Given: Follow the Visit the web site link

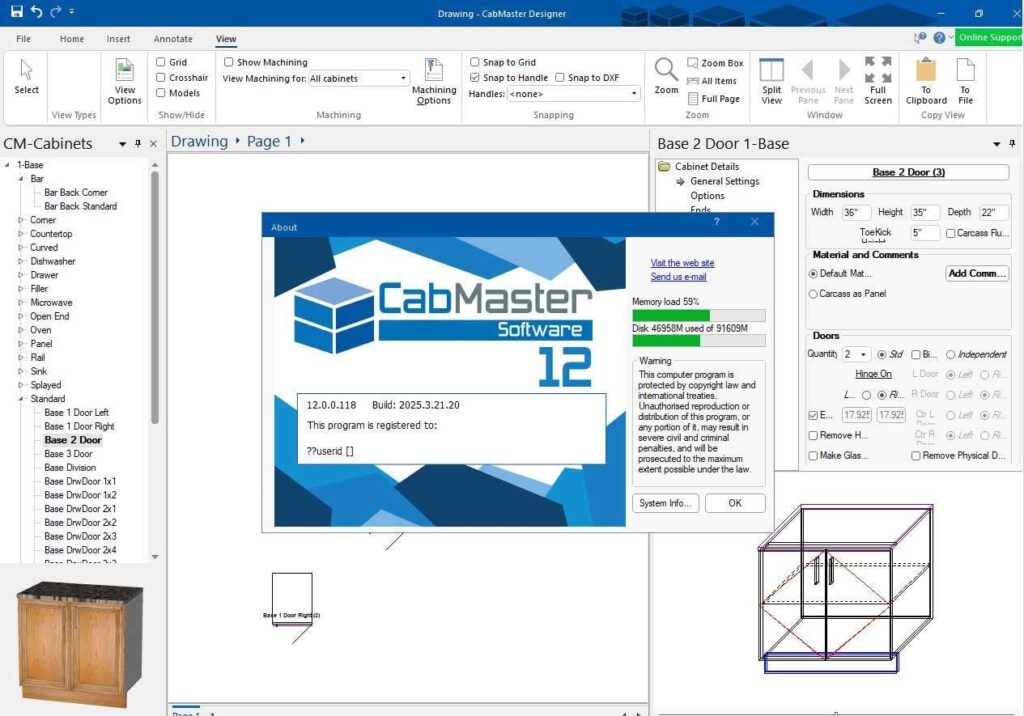Looking at the screenshot, I should [682, 263].
